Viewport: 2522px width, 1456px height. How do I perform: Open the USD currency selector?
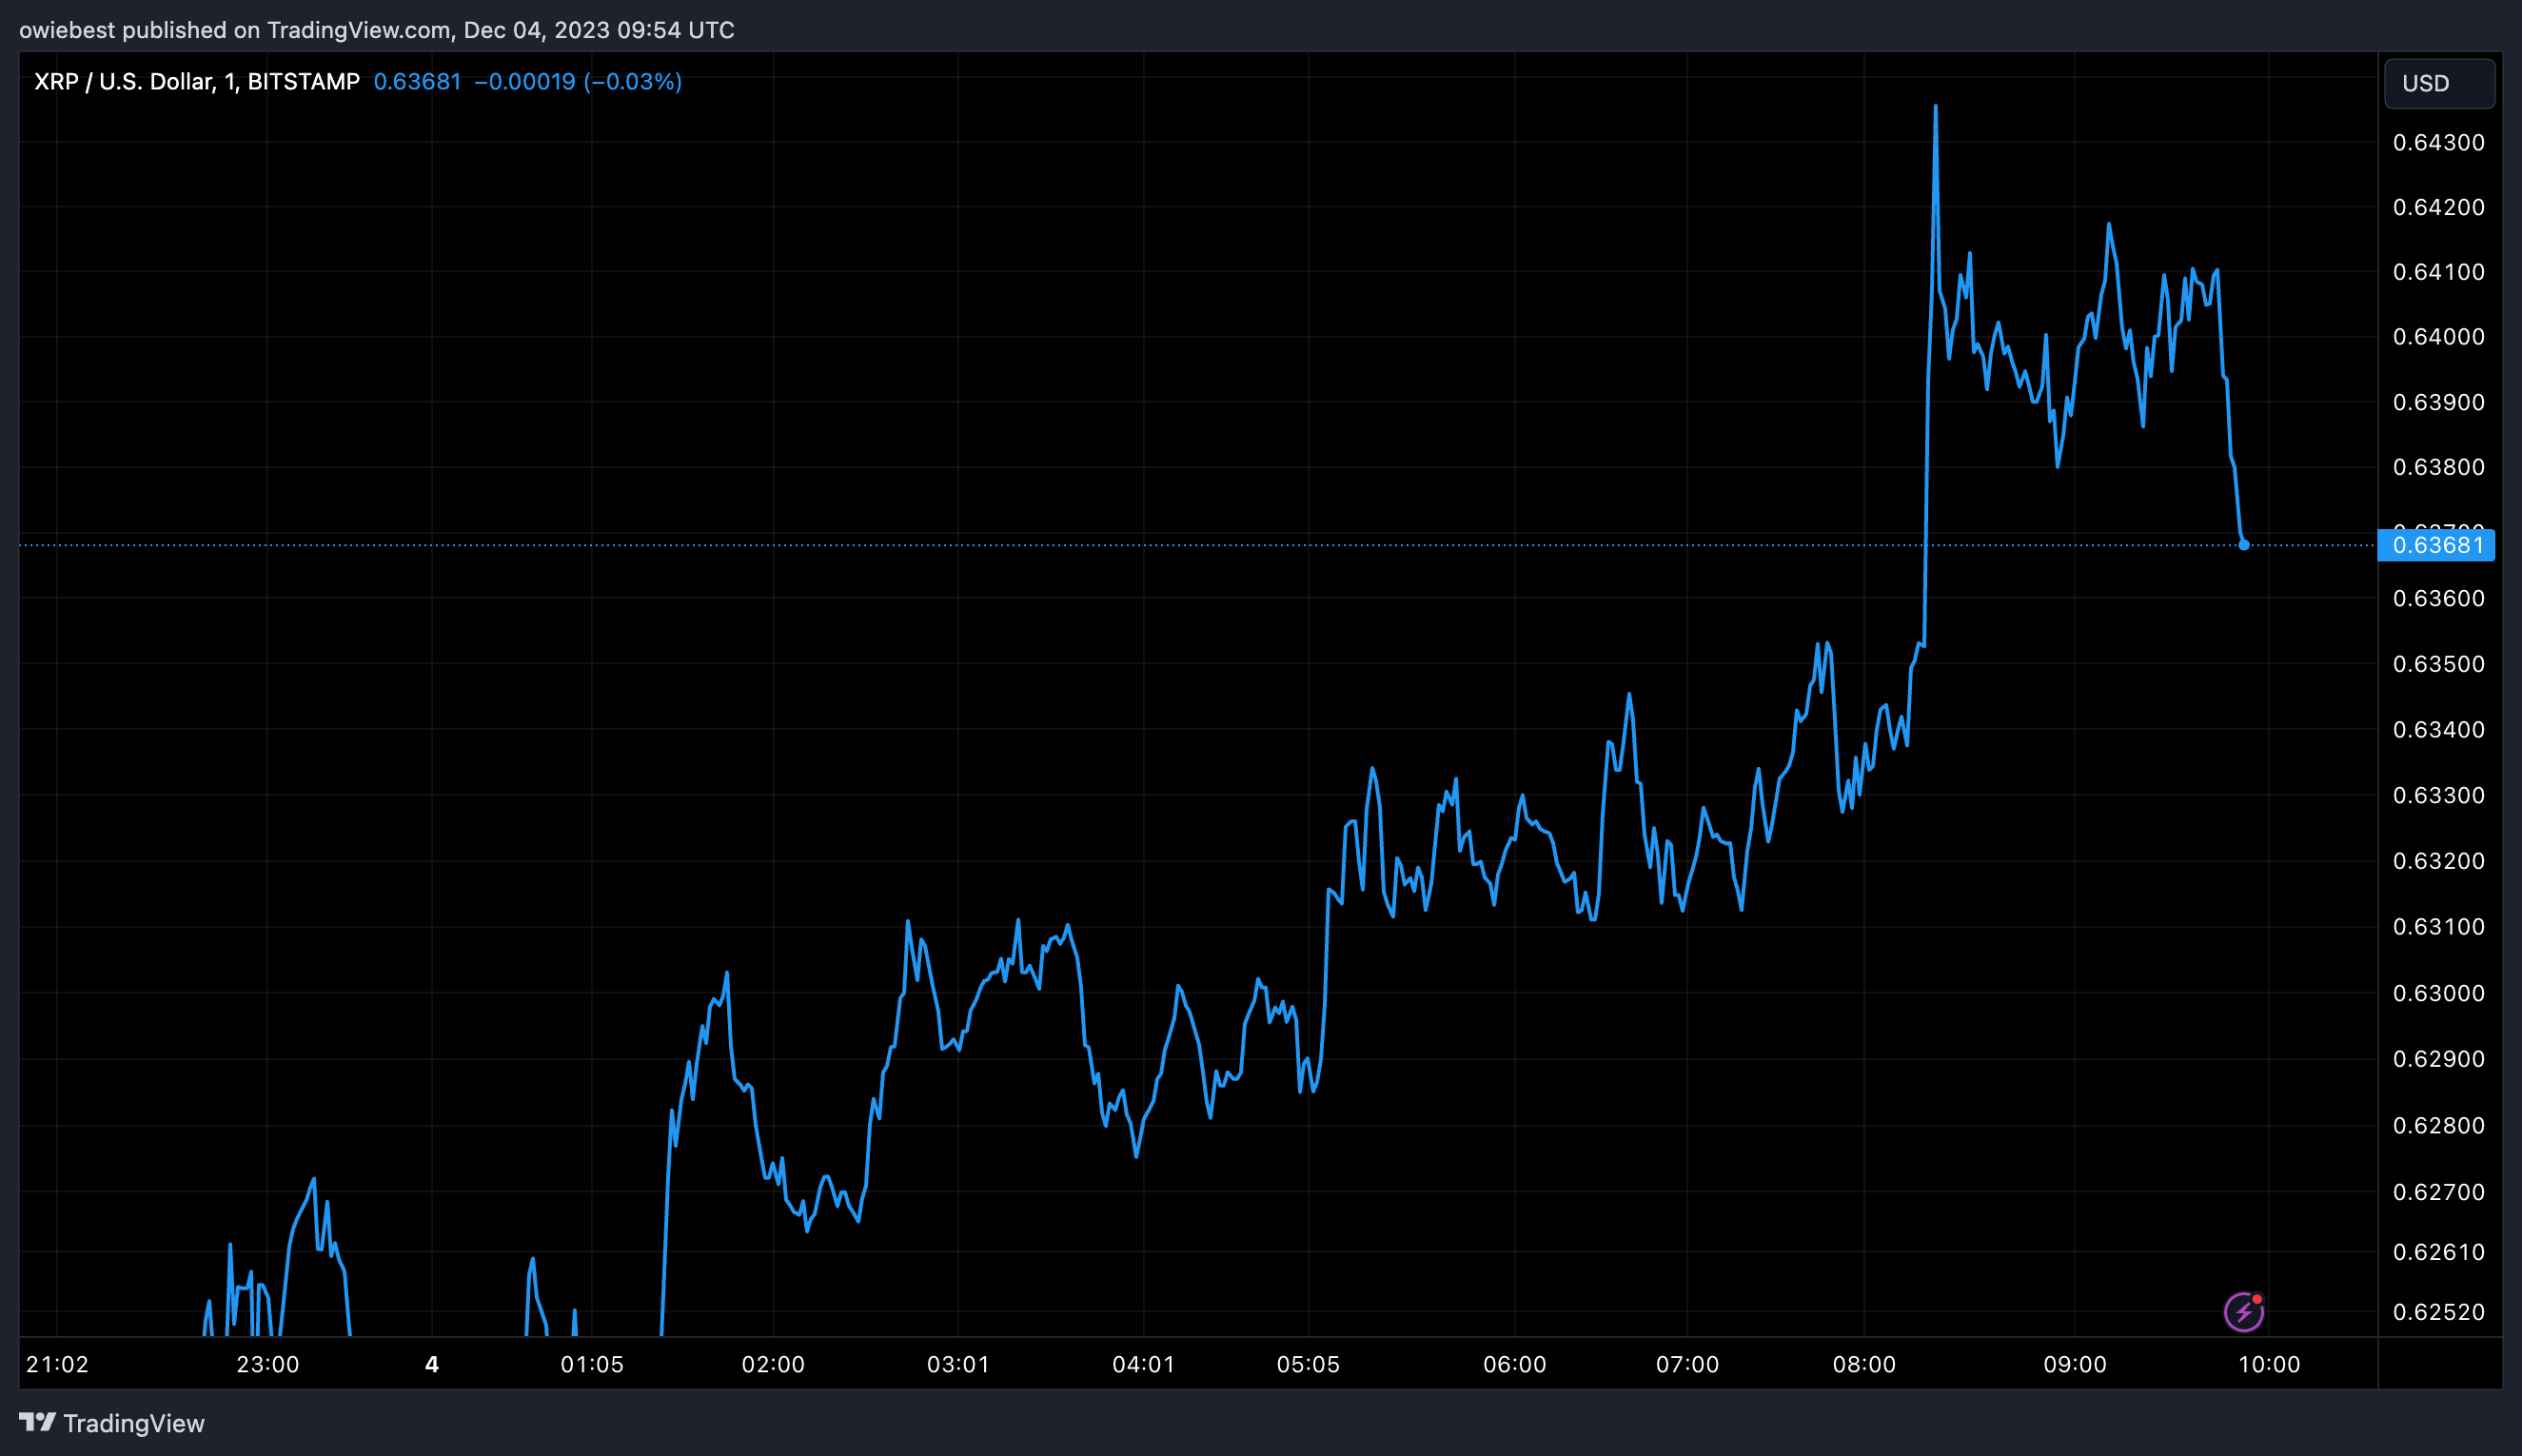(2438, 83)
